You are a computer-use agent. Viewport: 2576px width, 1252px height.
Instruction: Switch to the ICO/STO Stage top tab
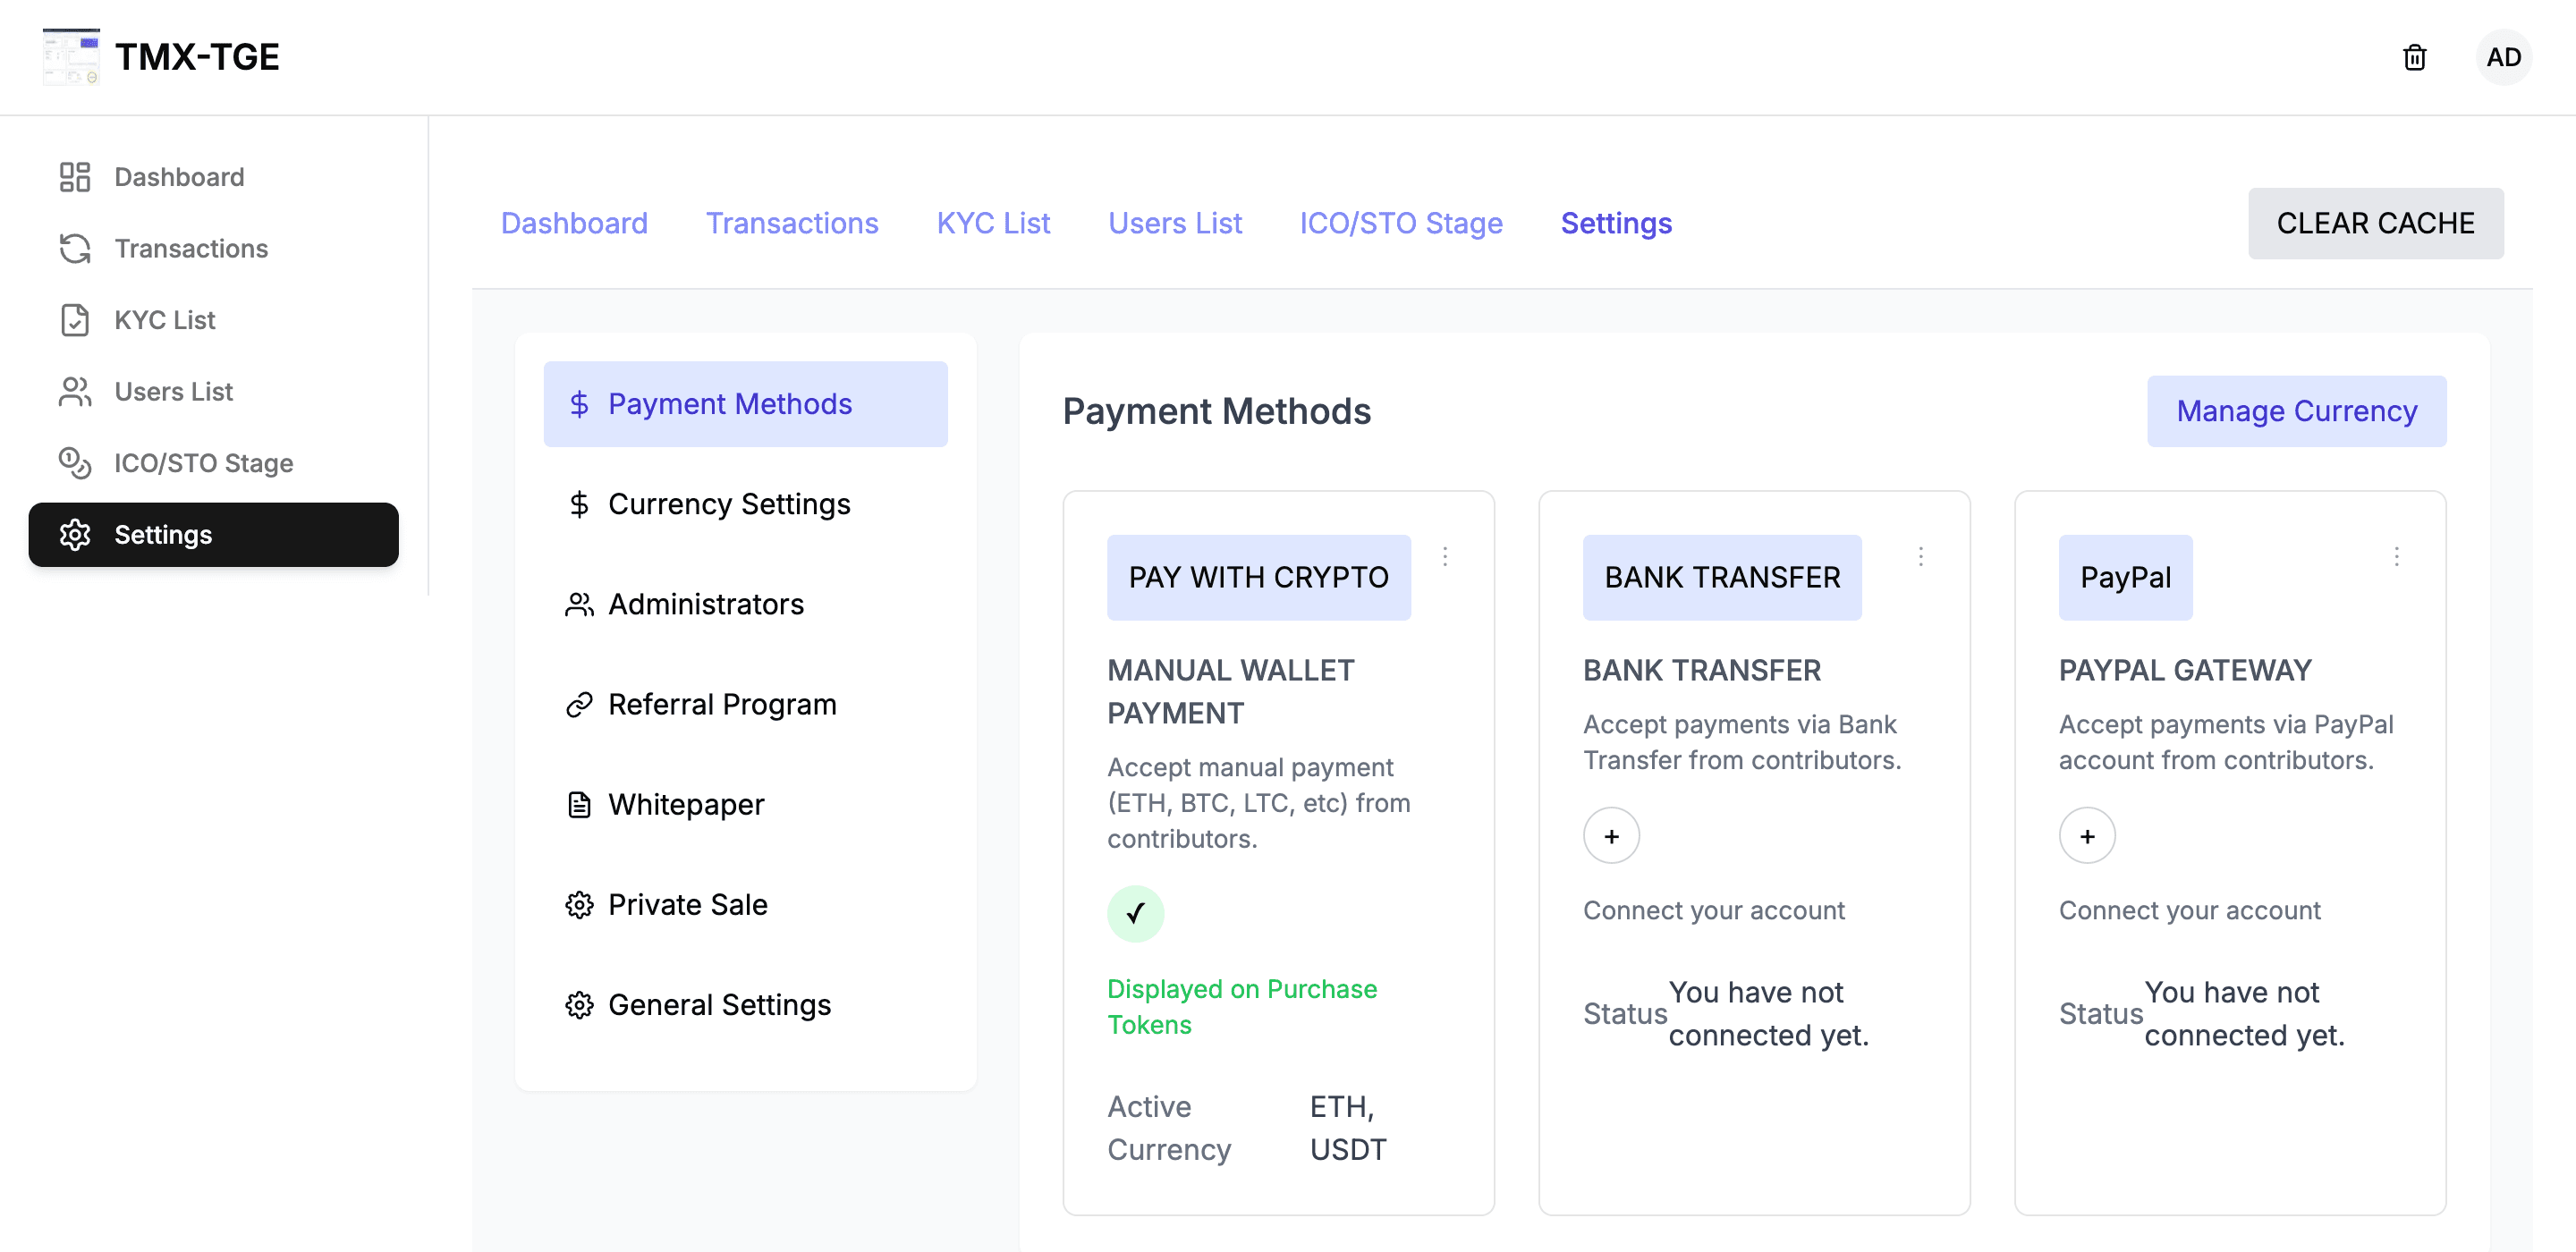pyautogui.click(x=1401, y=223)
